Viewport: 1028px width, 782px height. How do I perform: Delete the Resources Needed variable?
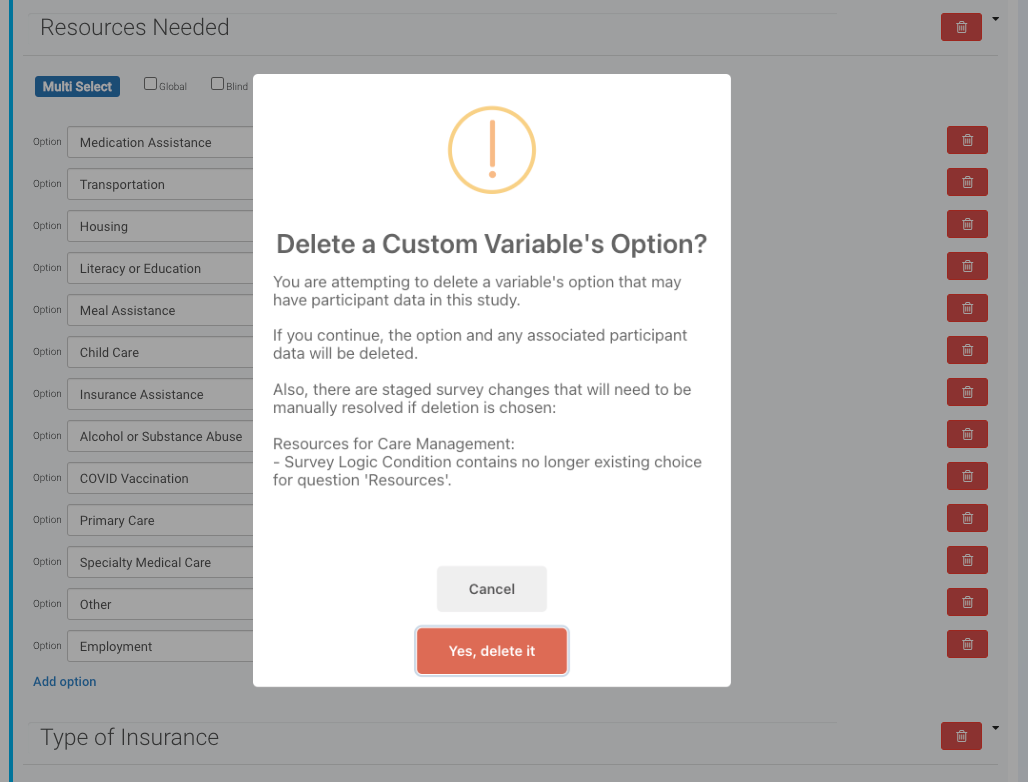pyautogui.click(x=961, y=28)
